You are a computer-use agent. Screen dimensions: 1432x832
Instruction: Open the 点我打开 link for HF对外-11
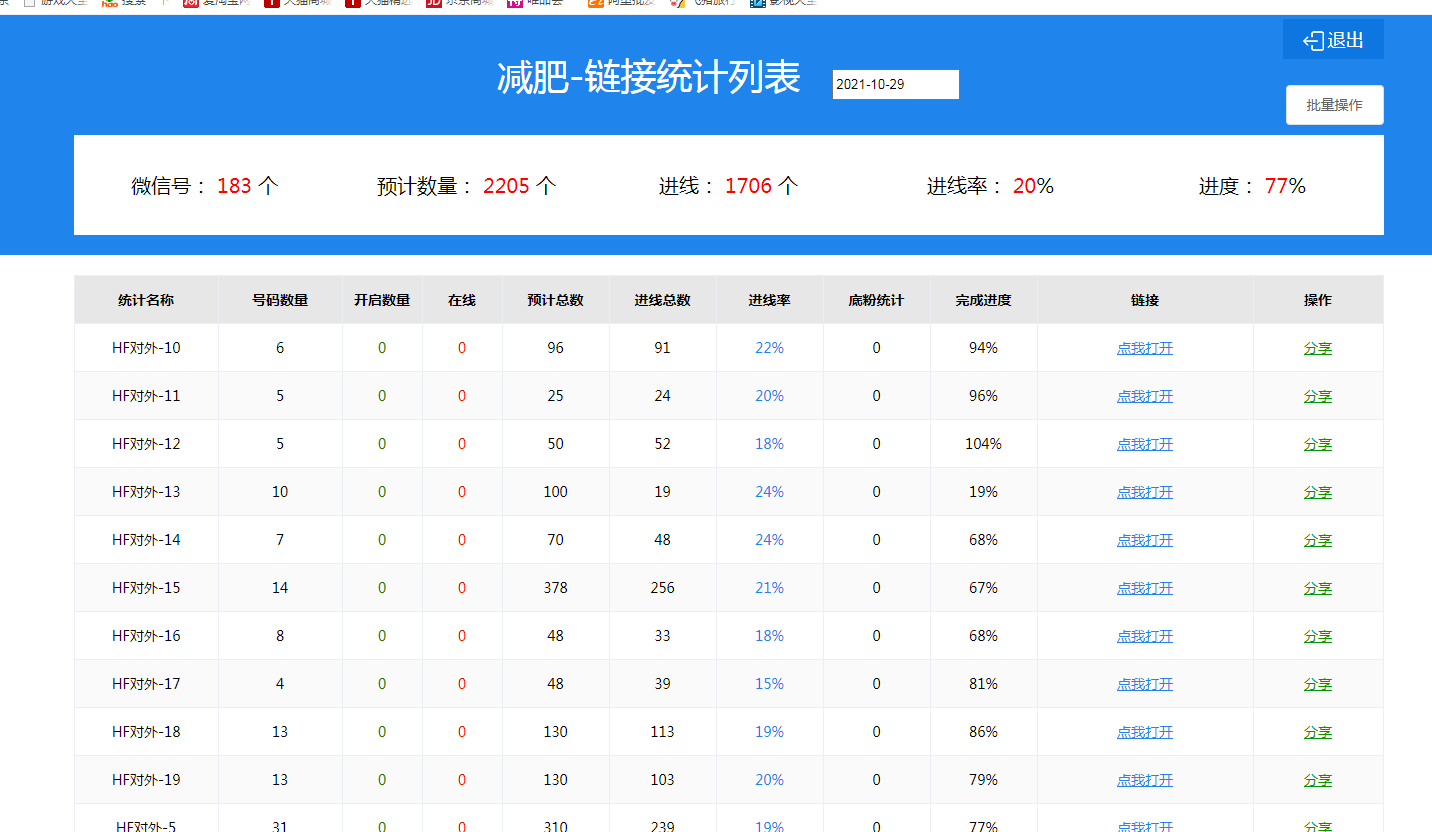pos(1145,396)
